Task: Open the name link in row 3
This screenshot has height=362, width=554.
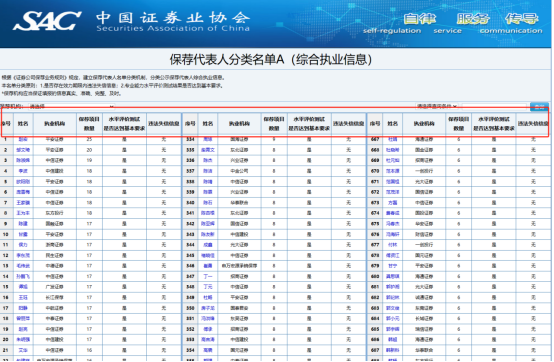Action: [x=23, y=160]
